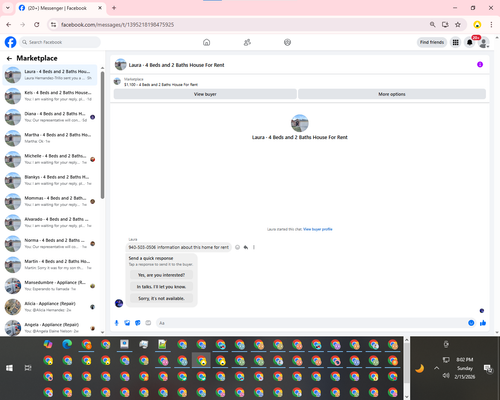500x400 pixels.
Task: Click the GIF icon in composer
Action: pyautogui.click(x=148, y=323)
